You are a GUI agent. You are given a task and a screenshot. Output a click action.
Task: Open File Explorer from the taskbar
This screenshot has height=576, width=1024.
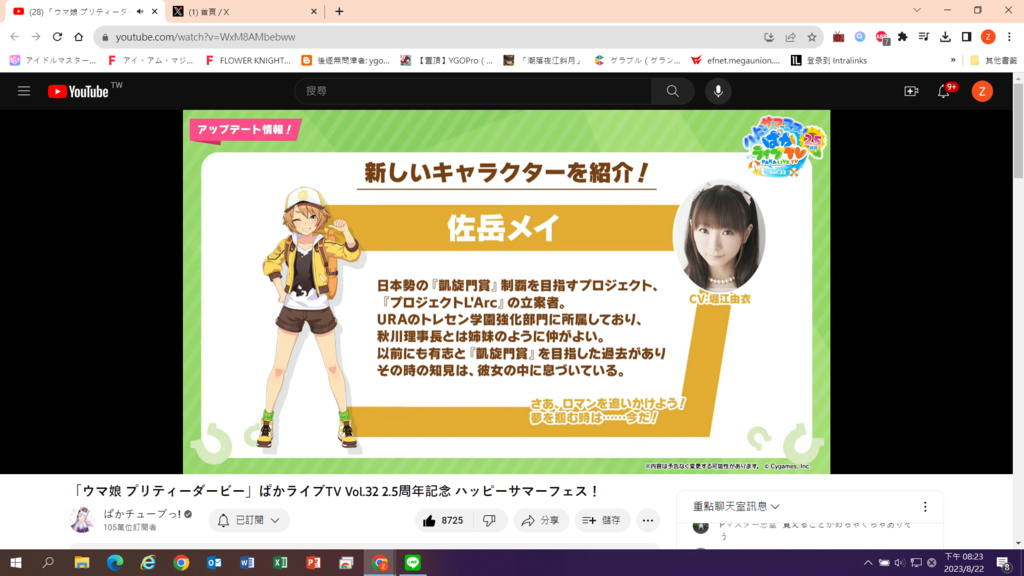82,562
